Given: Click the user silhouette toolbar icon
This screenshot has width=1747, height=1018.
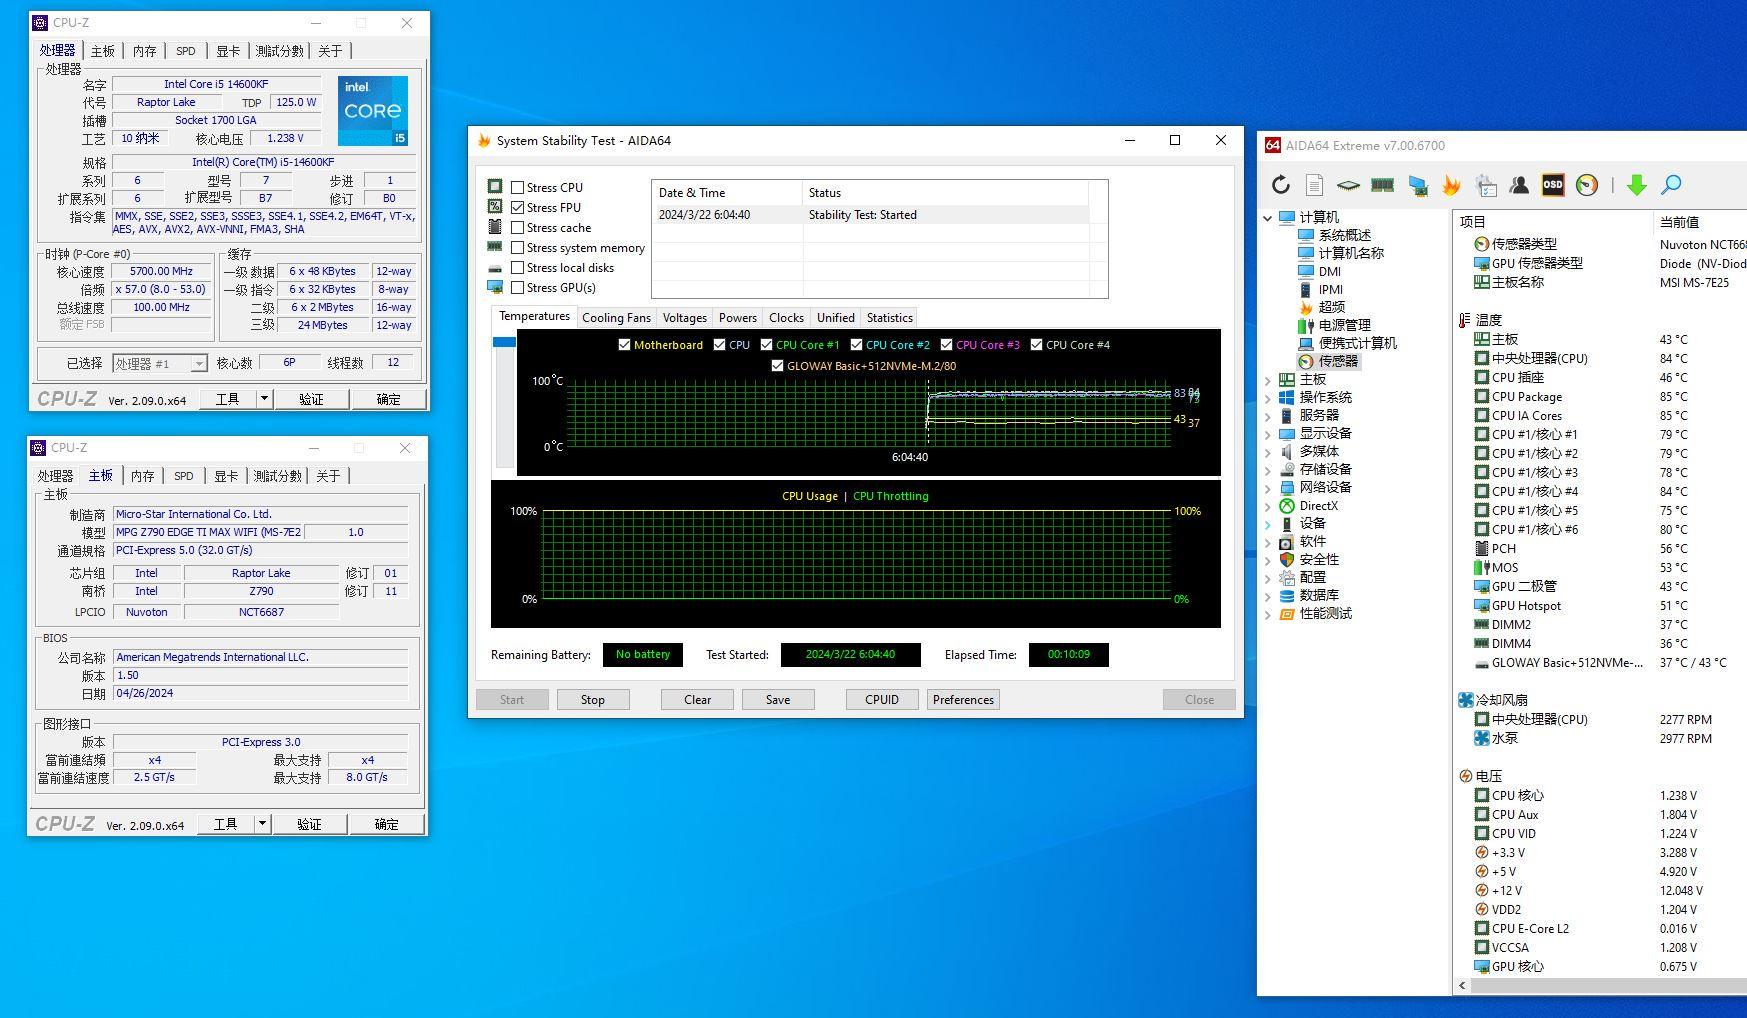Looking at the screenshot, I should tap(1519, 185).
